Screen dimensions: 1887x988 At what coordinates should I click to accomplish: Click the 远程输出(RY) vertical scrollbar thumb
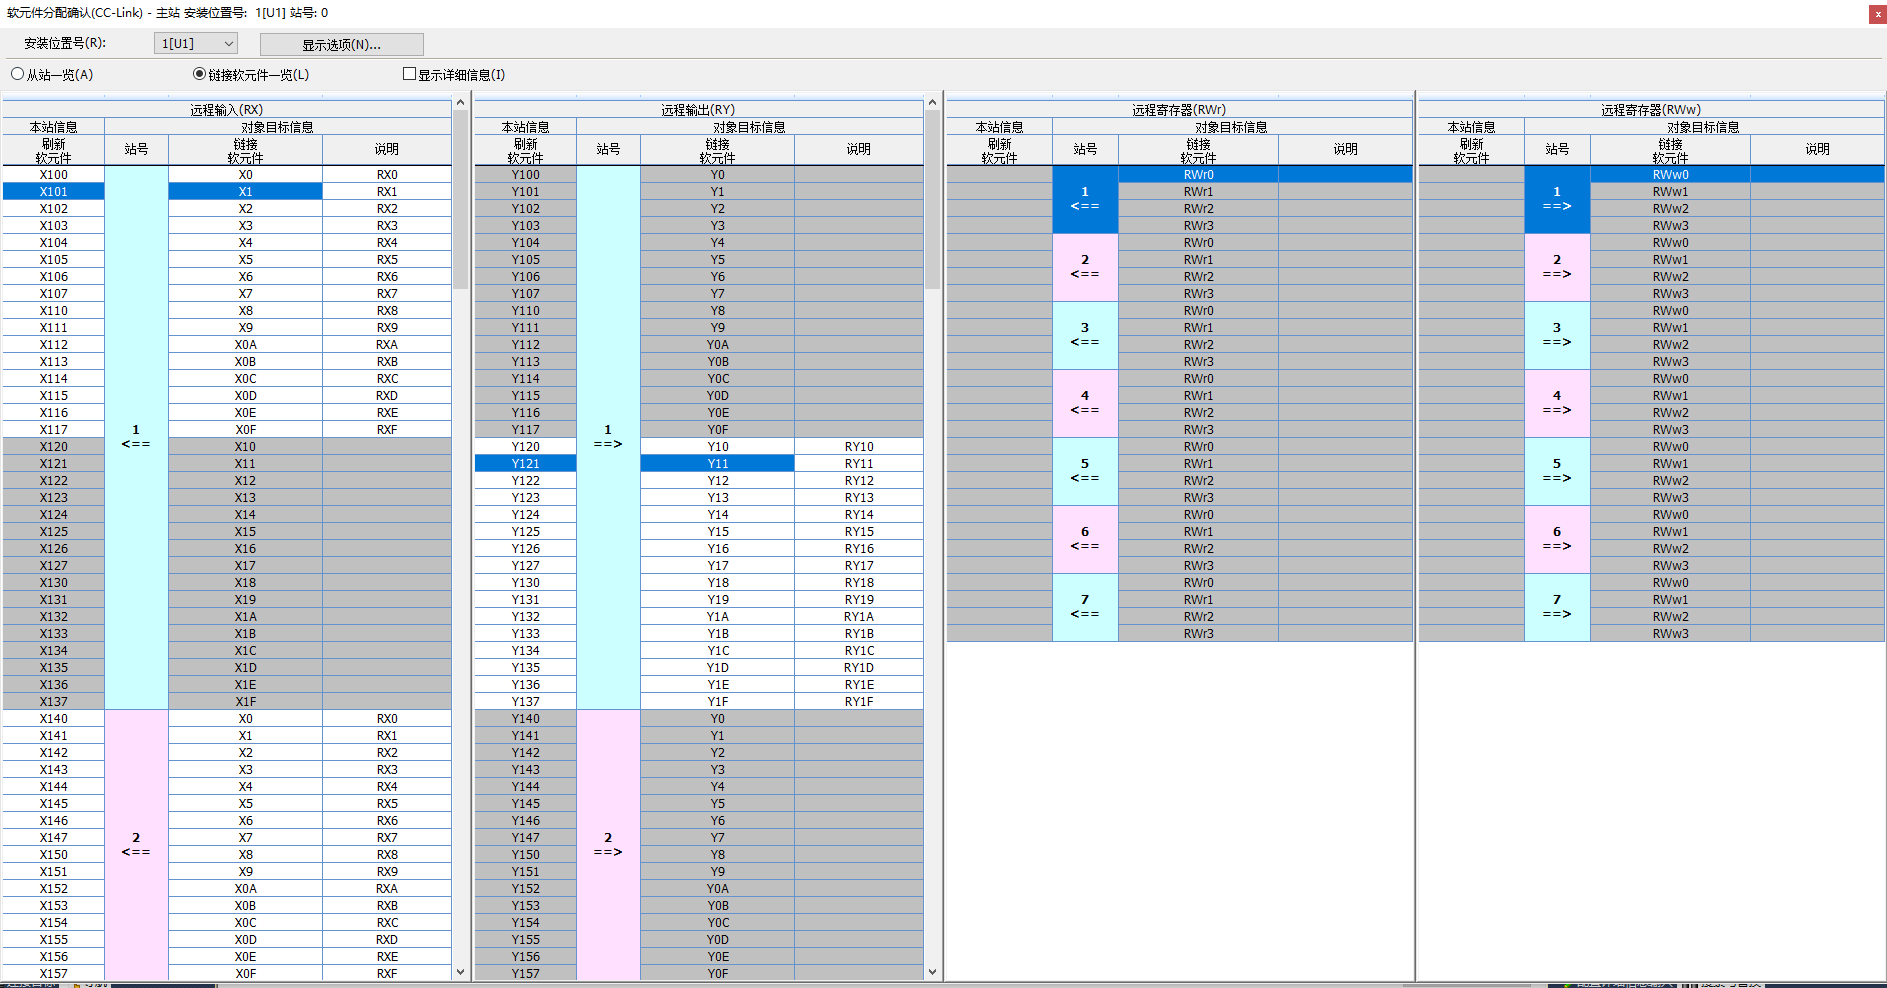[x=932, y=200]
